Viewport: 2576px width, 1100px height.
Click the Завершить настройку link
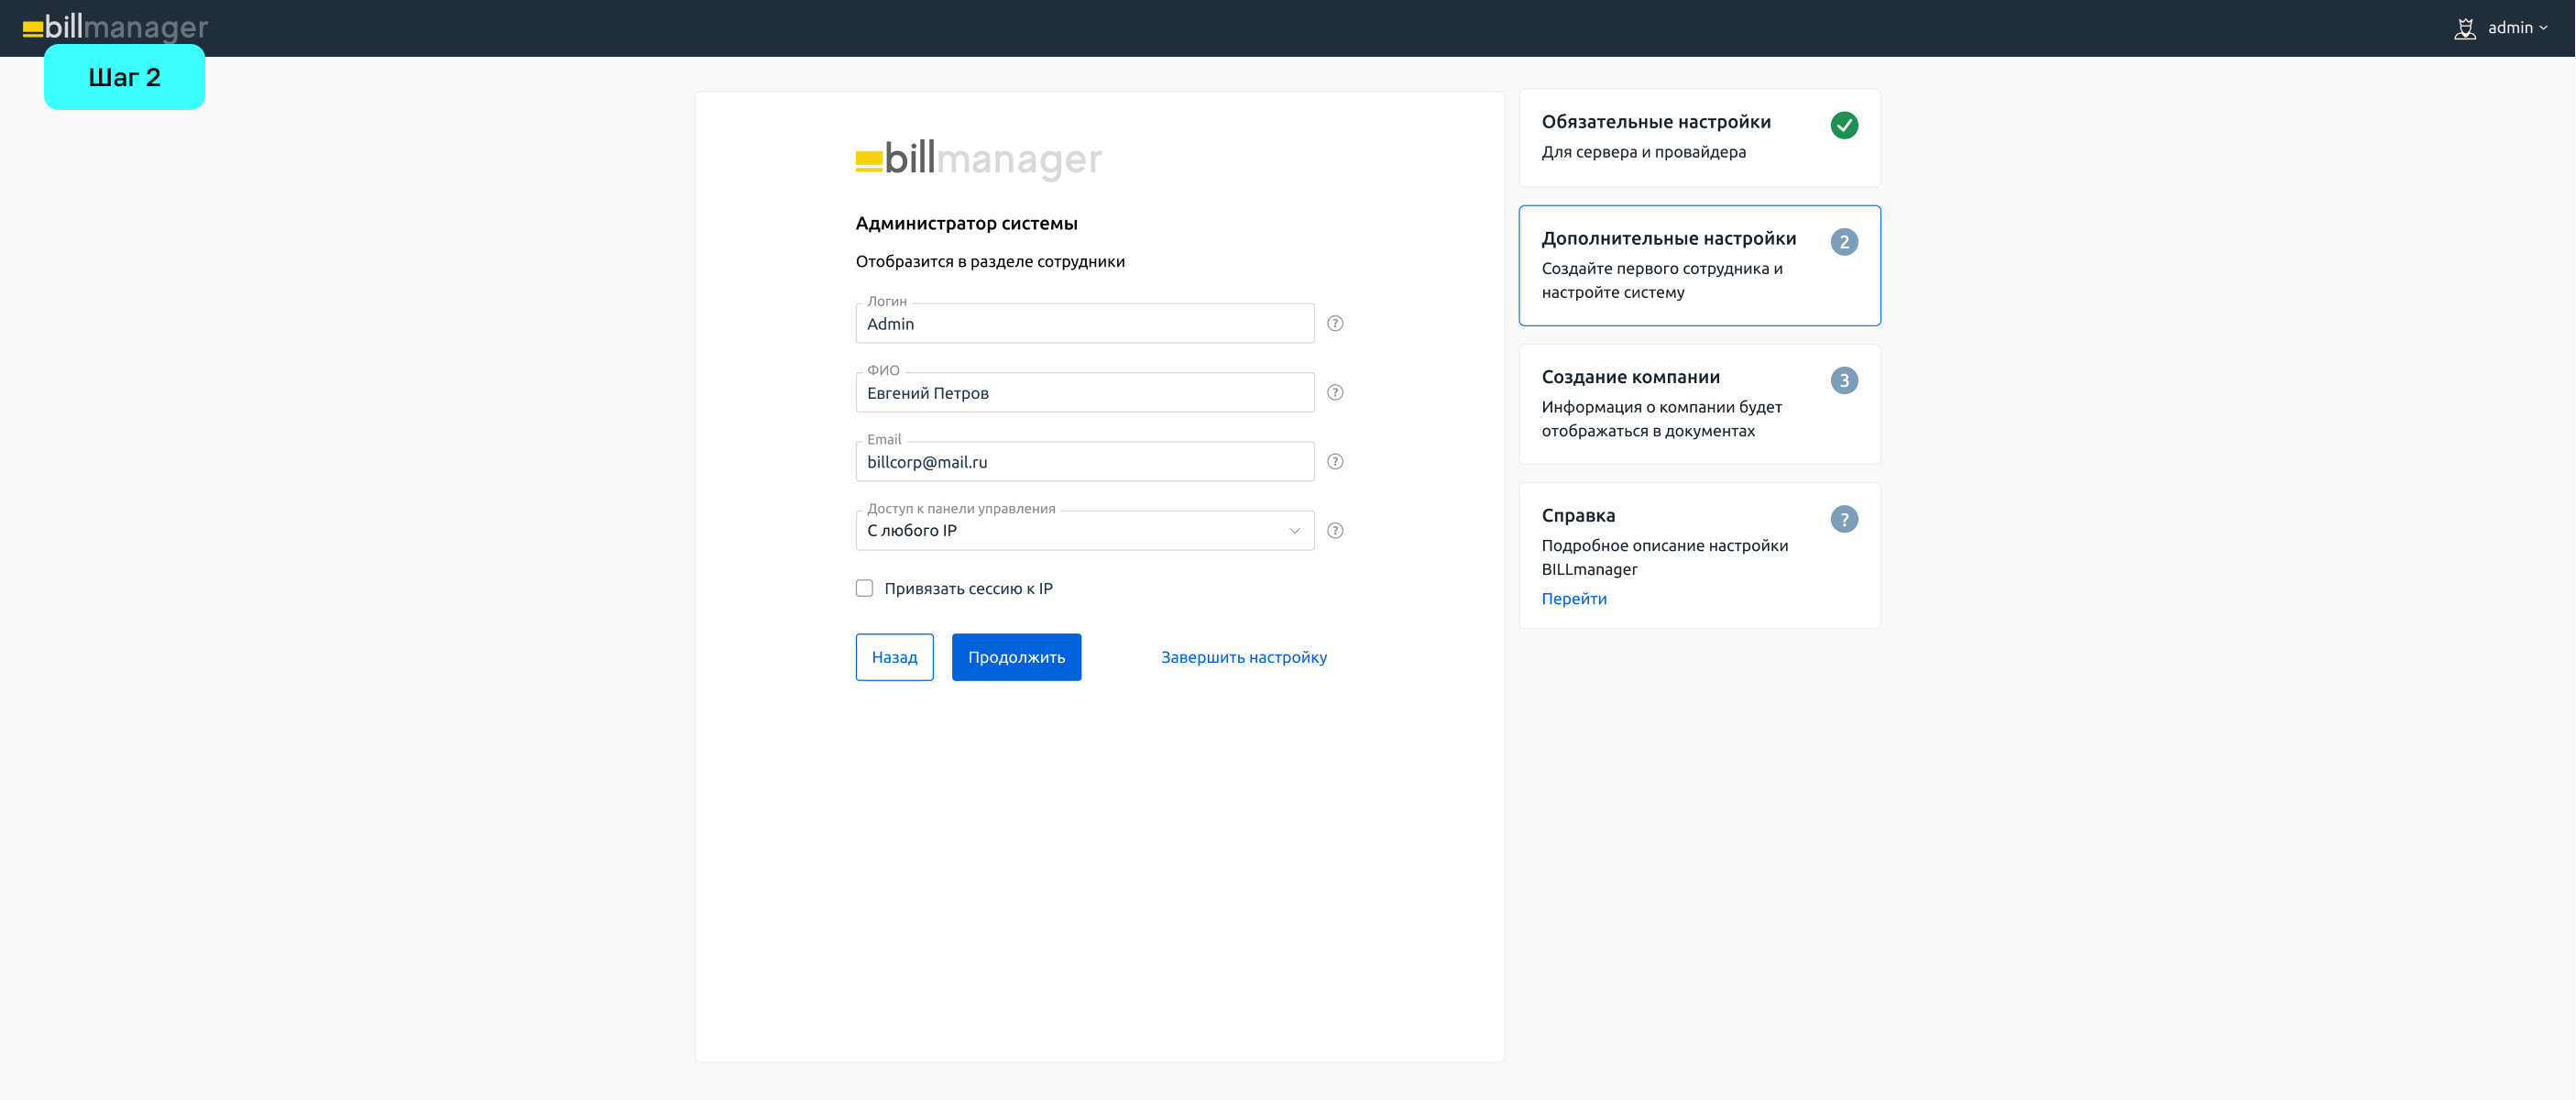(x=1243, y=657)
